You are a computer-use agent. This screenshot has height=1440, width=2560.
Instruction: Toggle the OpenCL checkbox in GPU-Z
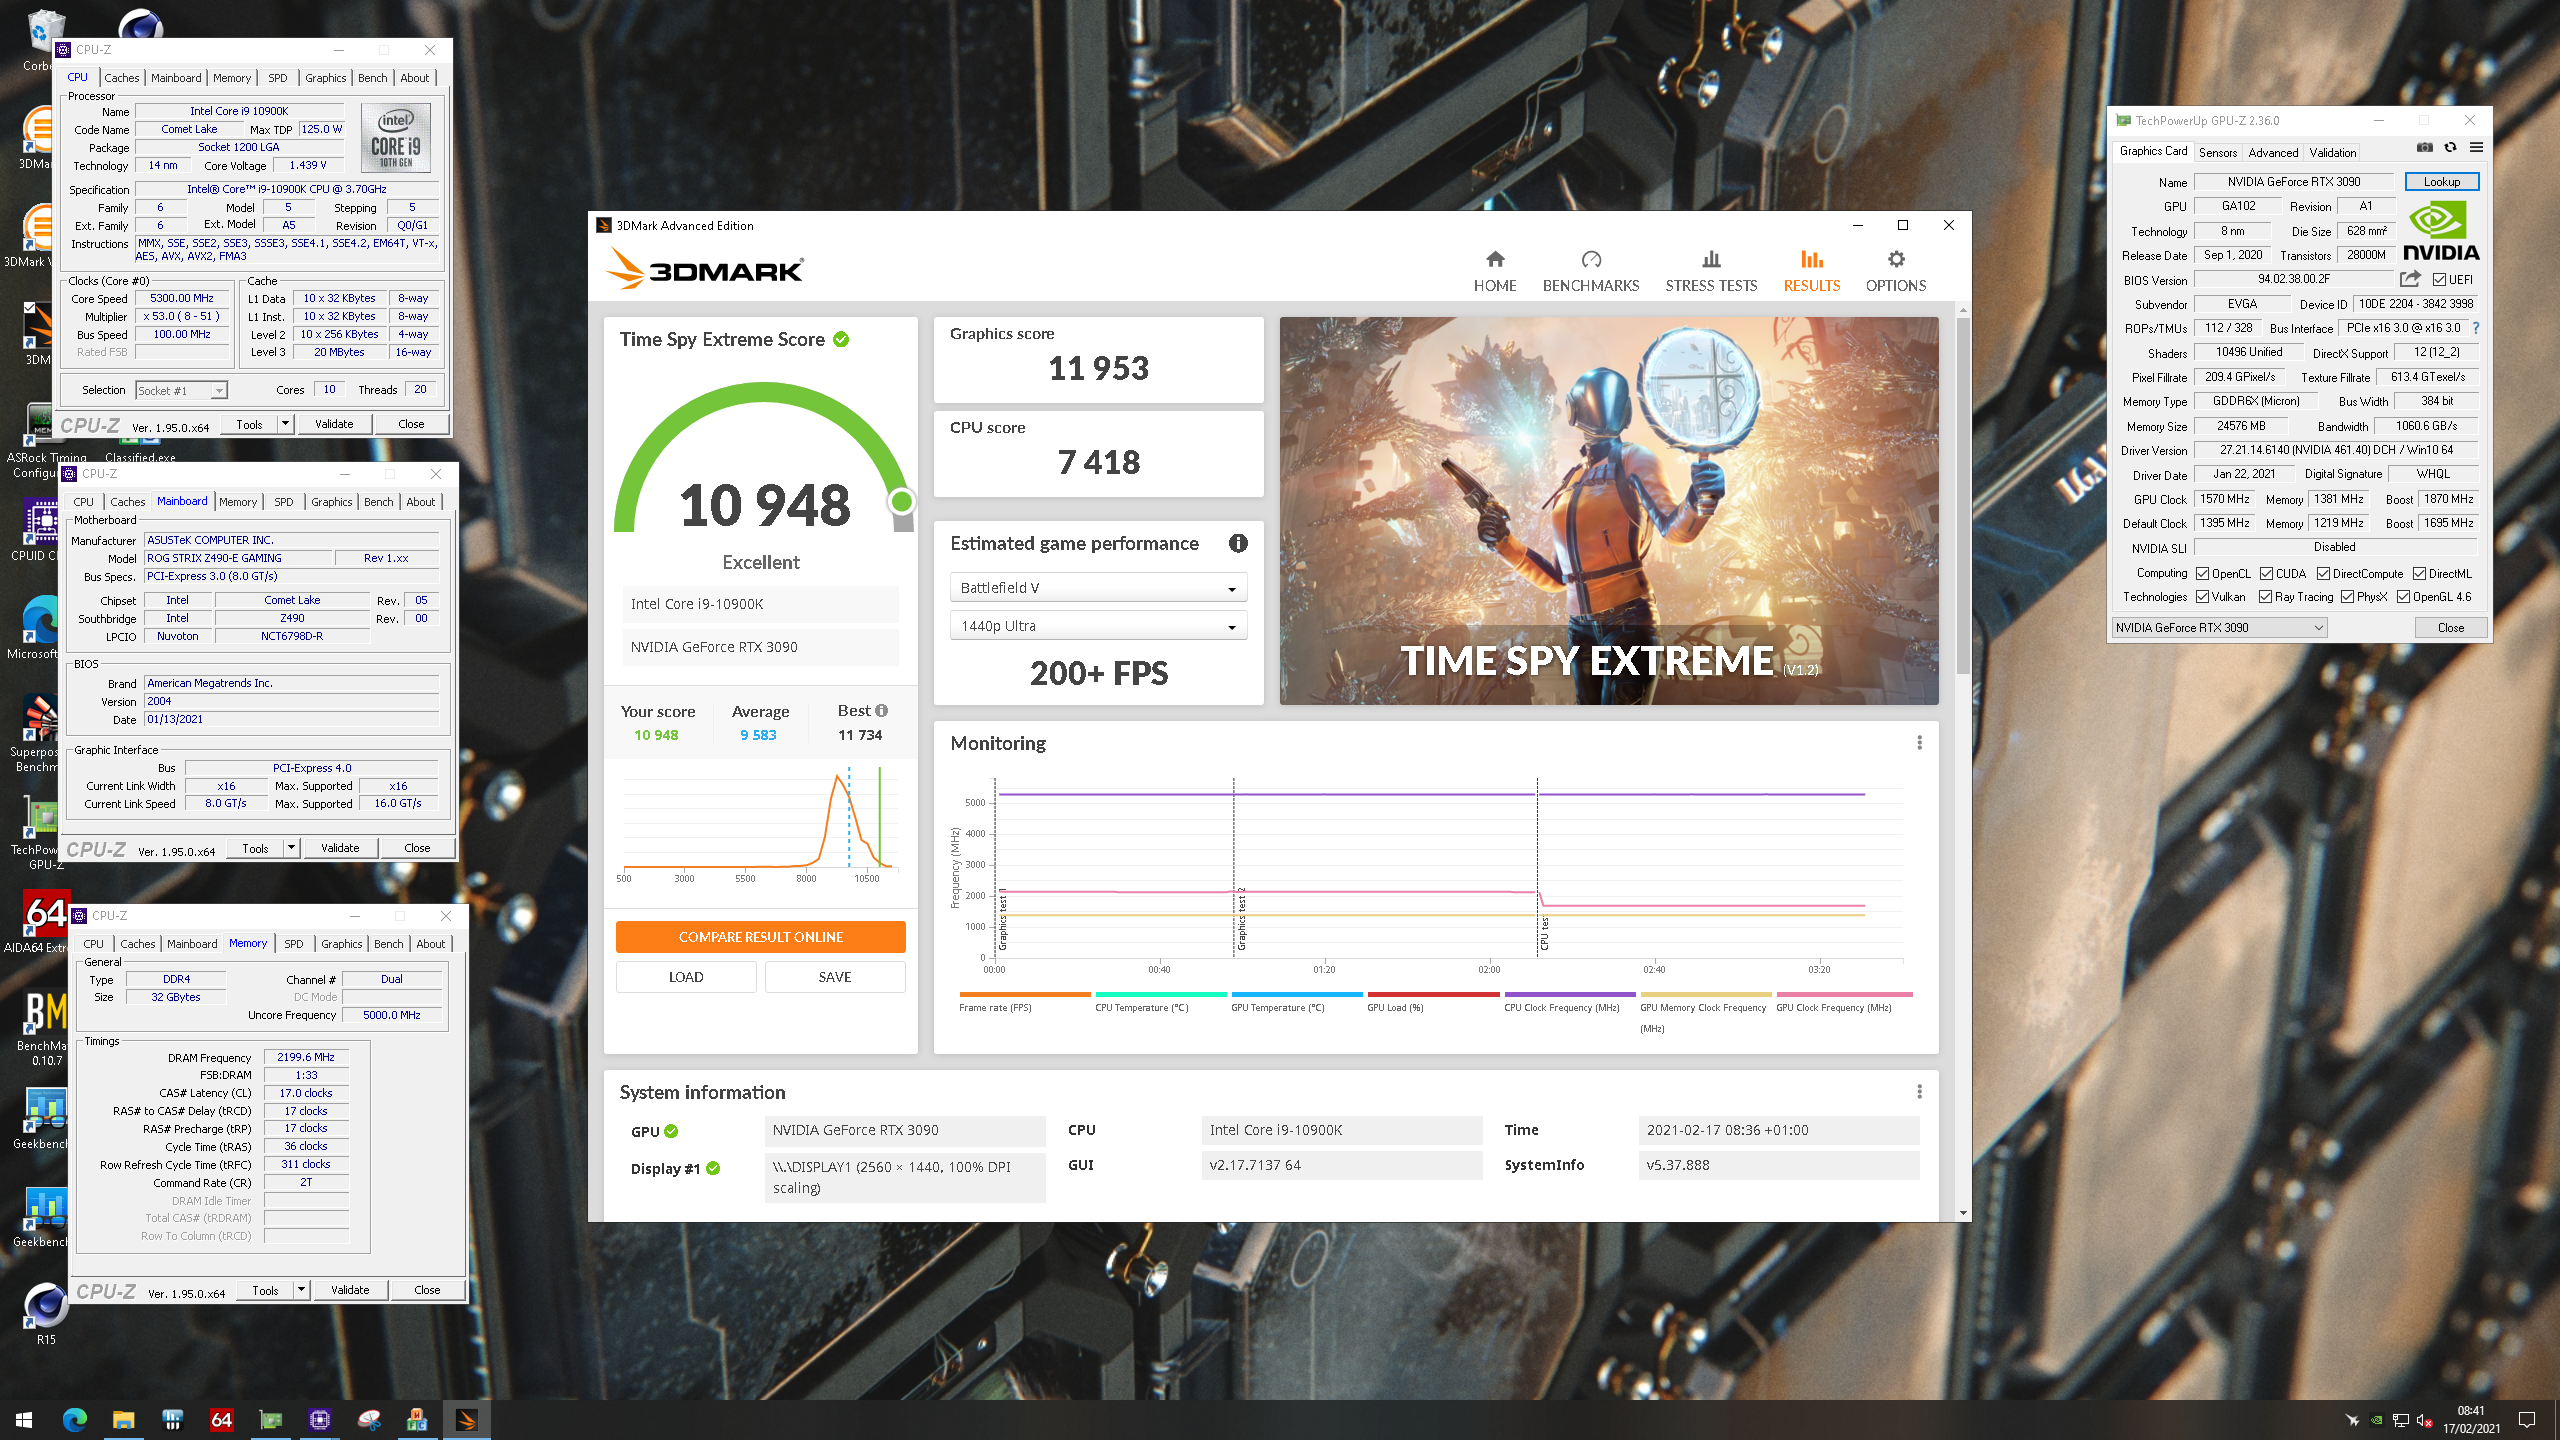tap(2202, 573)
